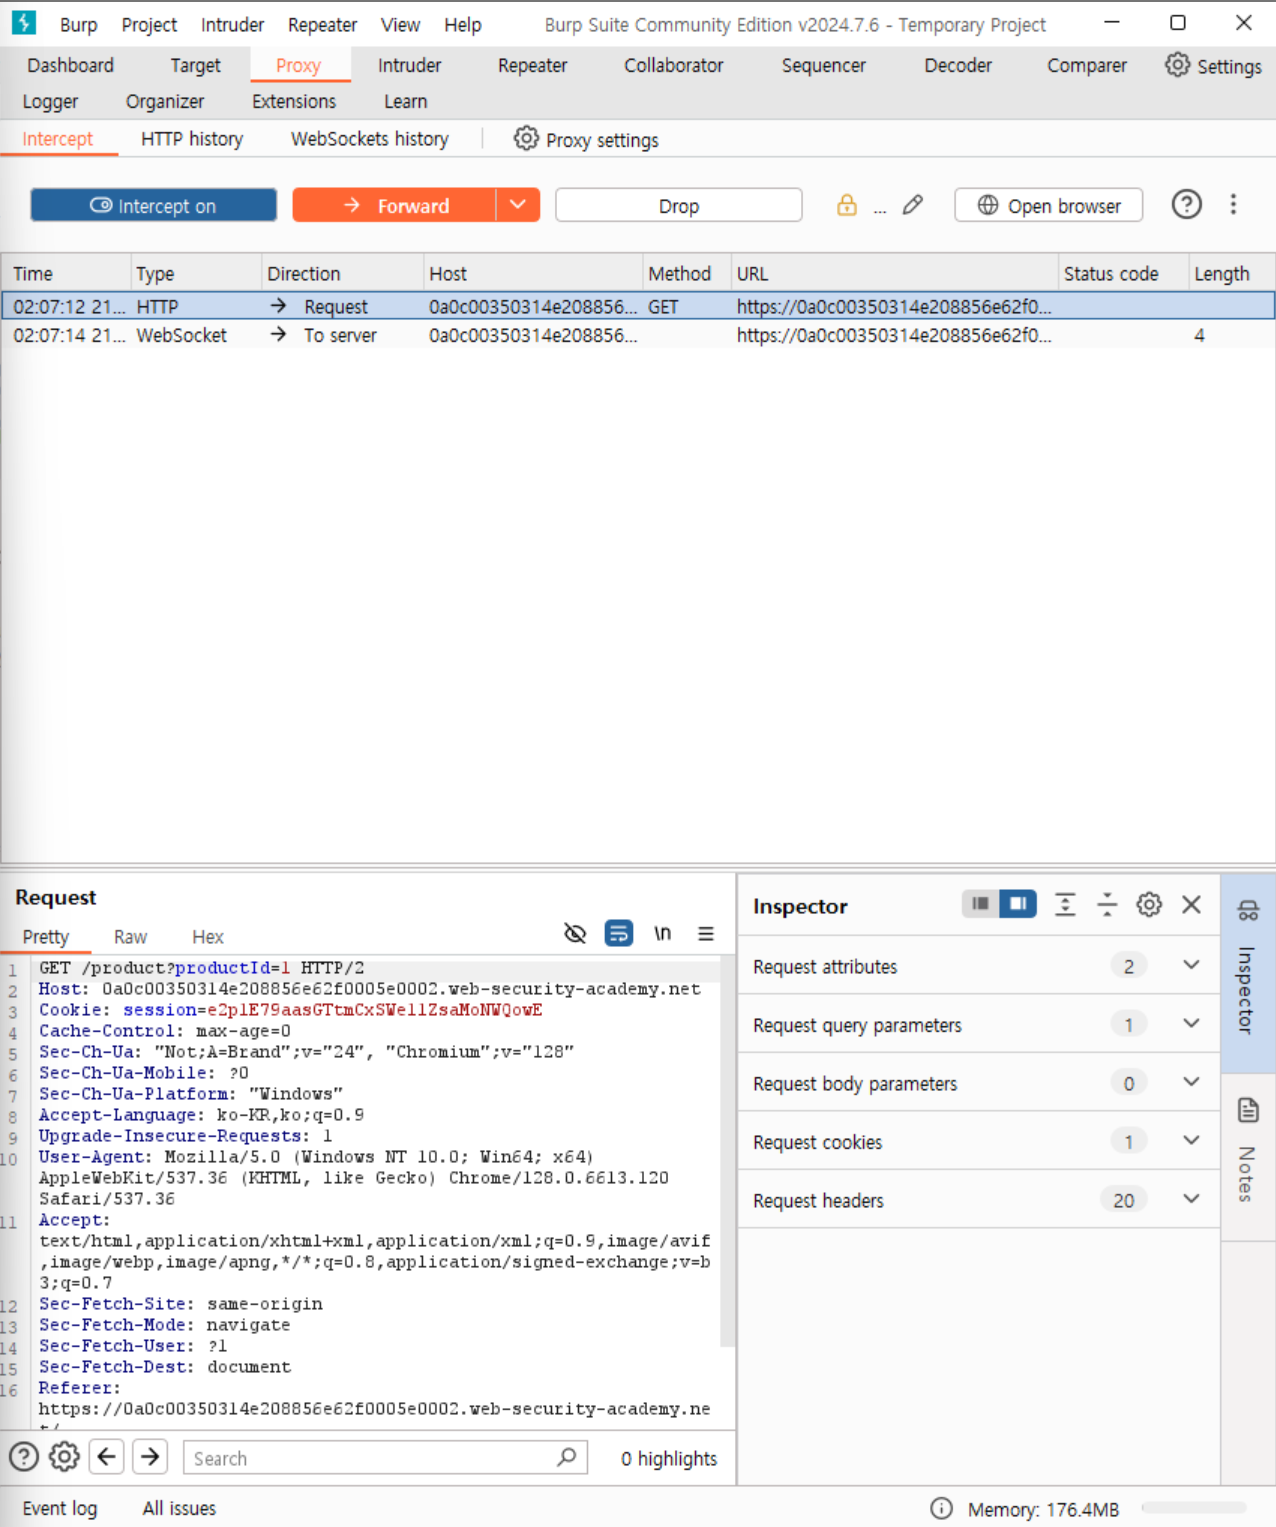The height and width of the screenshot is (1527, 1276).
Task: Open intercept help question mark
Action: tap(1186, 205)
